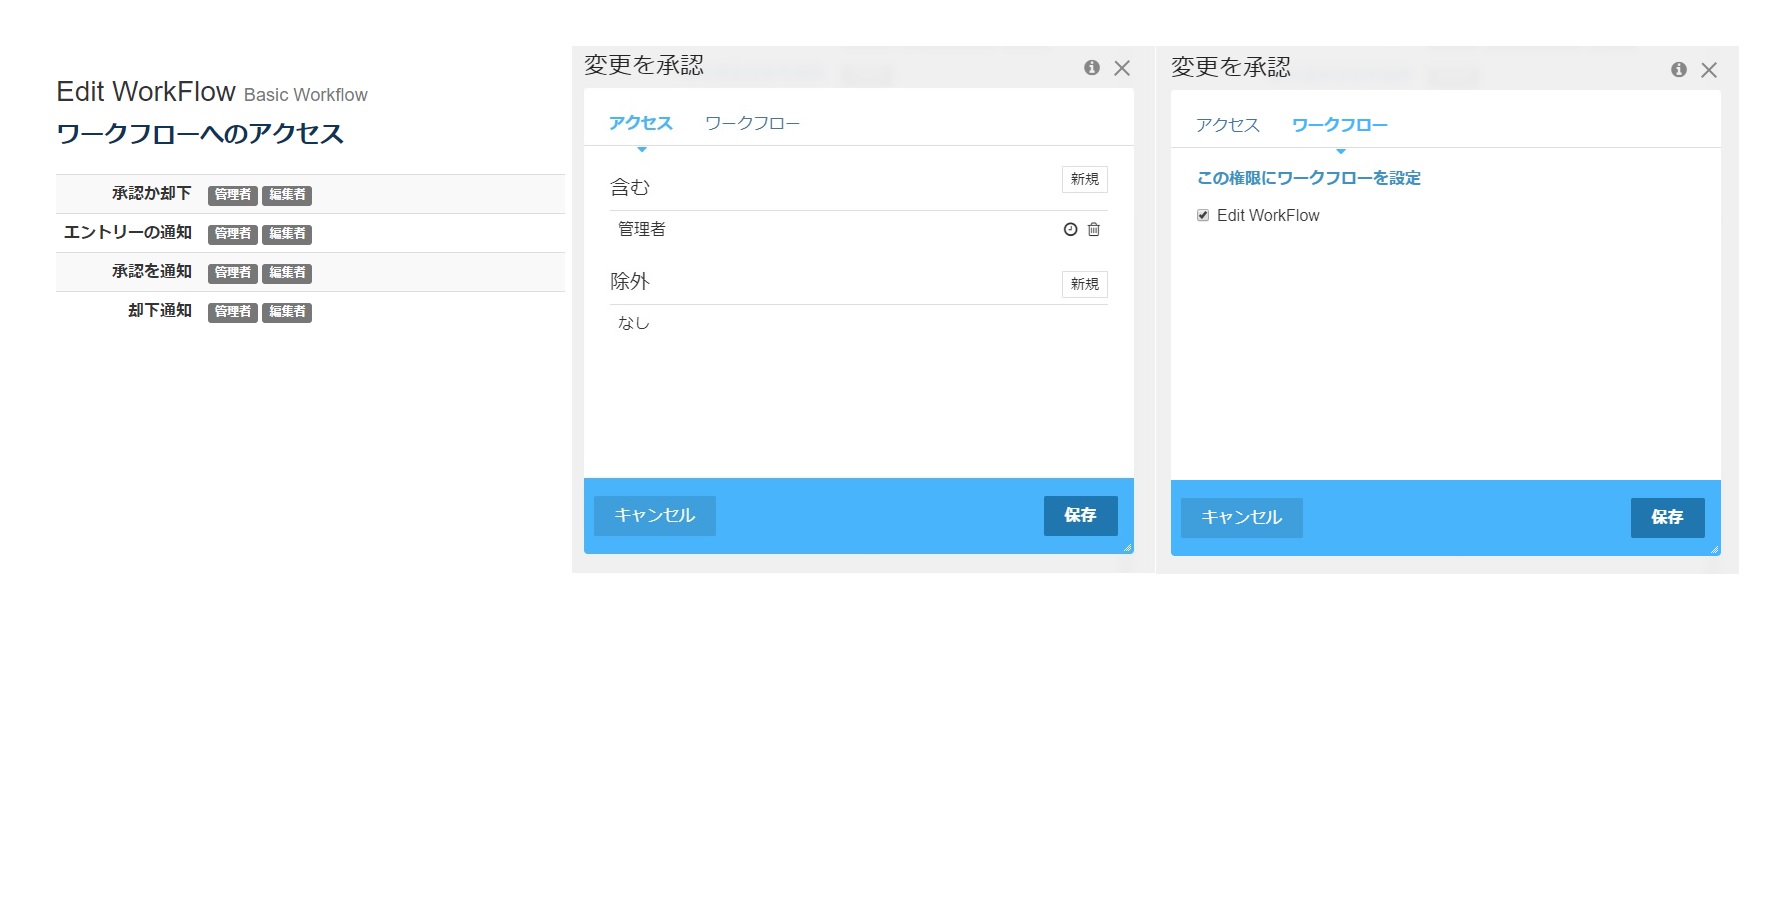Click キャンセル in the right dialog
Screen dimensions: 1766x900
point(1242,517)
